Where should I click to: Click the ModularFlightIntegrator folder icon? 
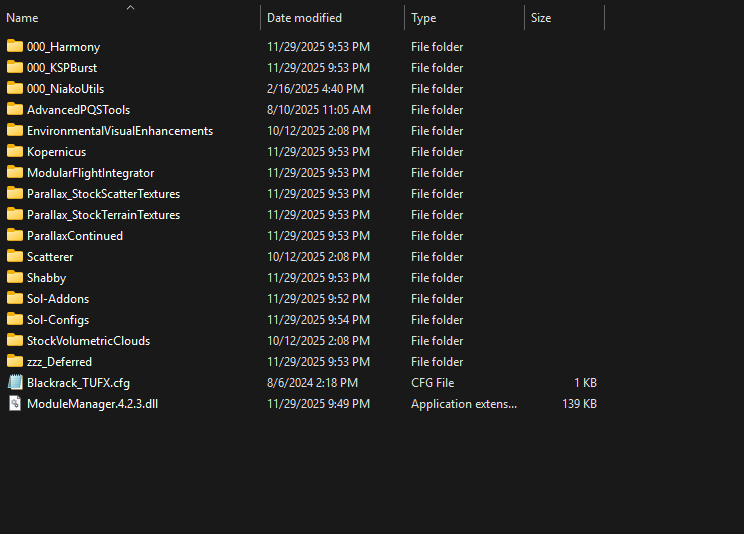tap(15, 172)
